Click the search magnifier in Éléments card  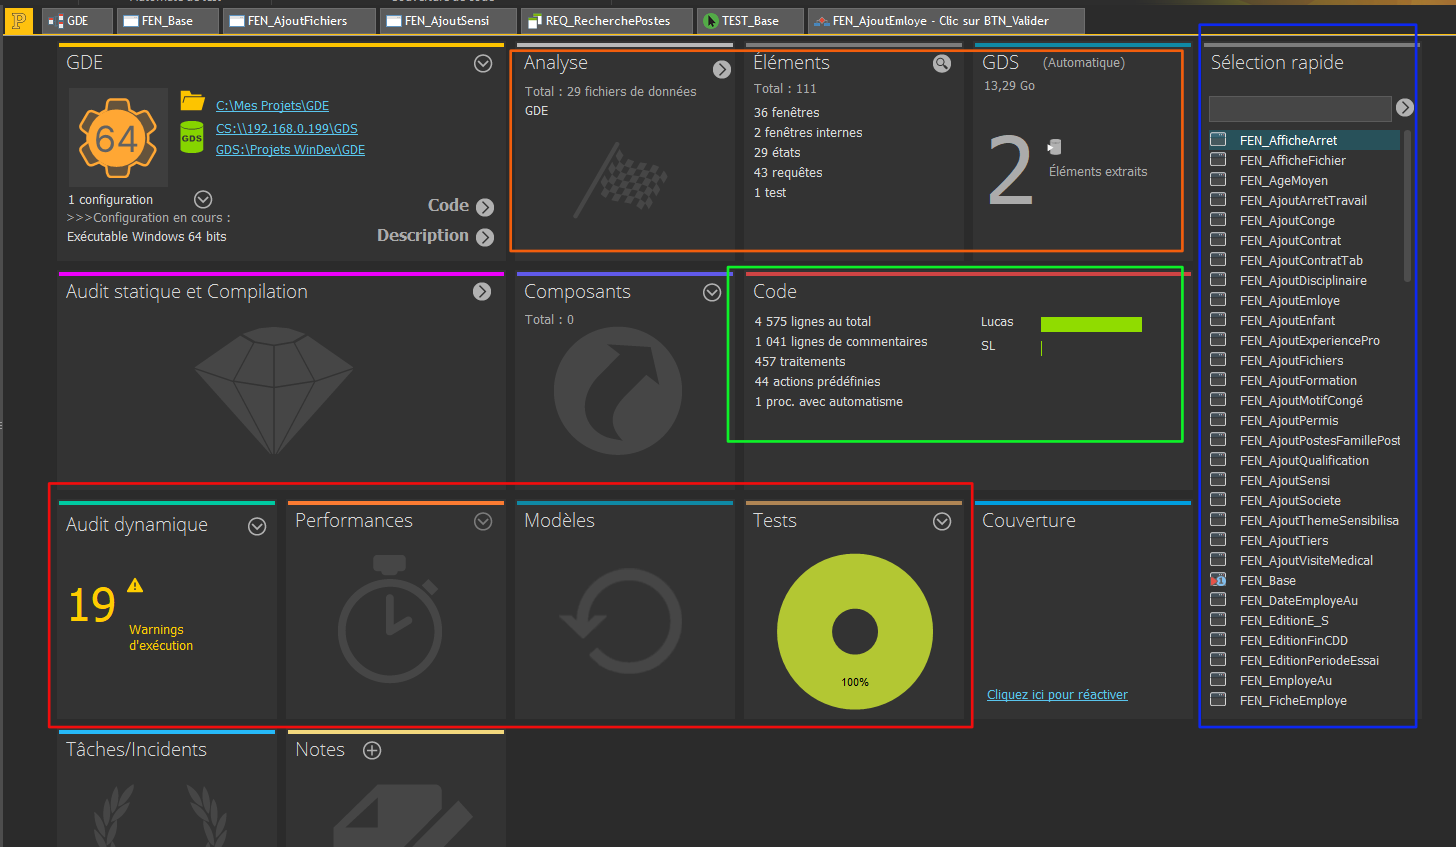[942, 64]
